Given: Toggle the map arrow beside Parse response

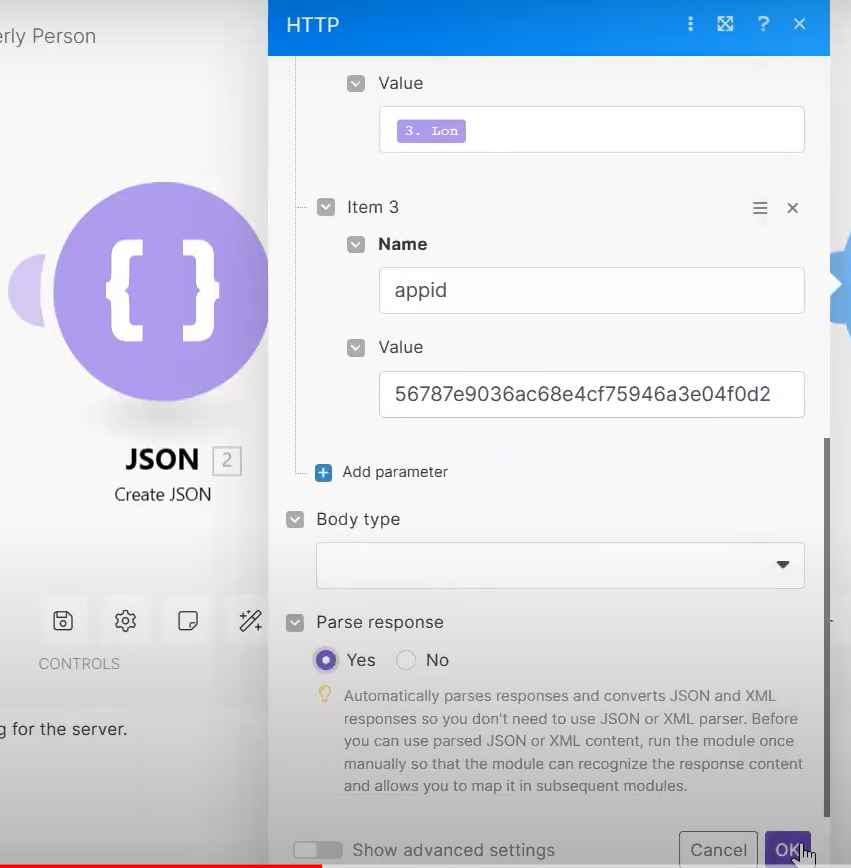Looking at the screenshot, I should [295, 623].
